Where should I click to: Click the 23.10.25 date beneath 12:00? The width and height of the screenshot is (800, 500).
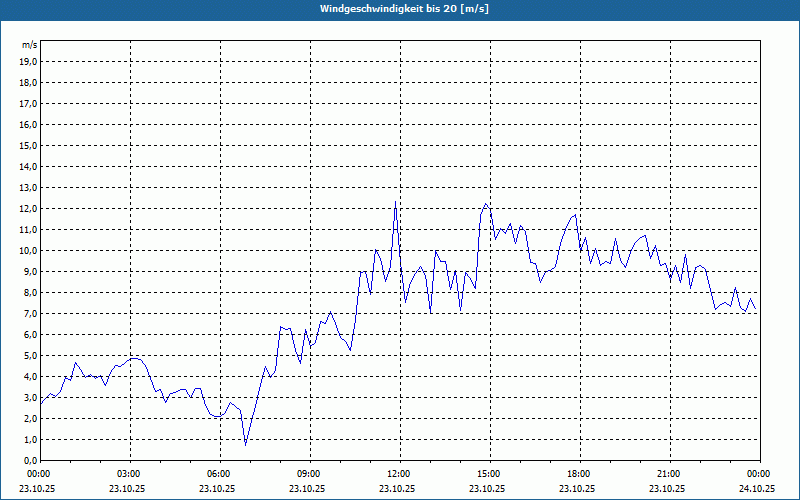point(398,489)
